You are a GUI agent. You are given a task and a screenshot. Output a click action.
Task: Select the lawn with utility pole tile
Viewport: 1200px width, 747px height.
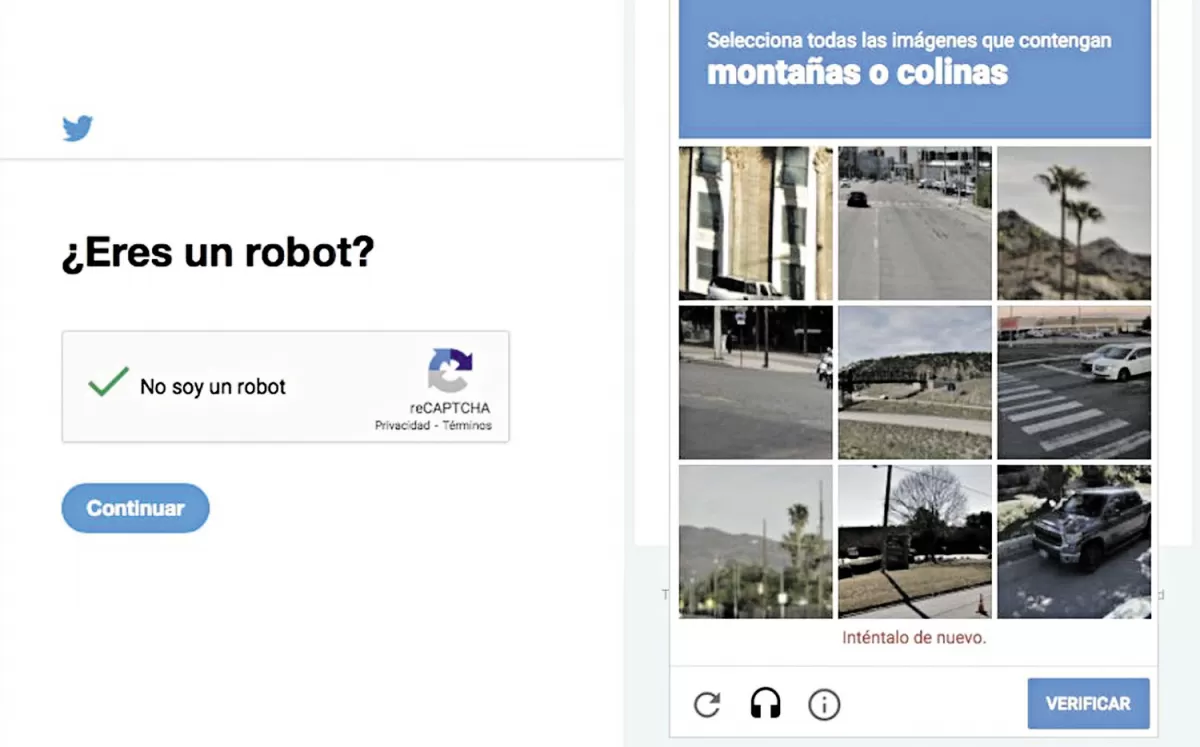[x=914, y=542]
